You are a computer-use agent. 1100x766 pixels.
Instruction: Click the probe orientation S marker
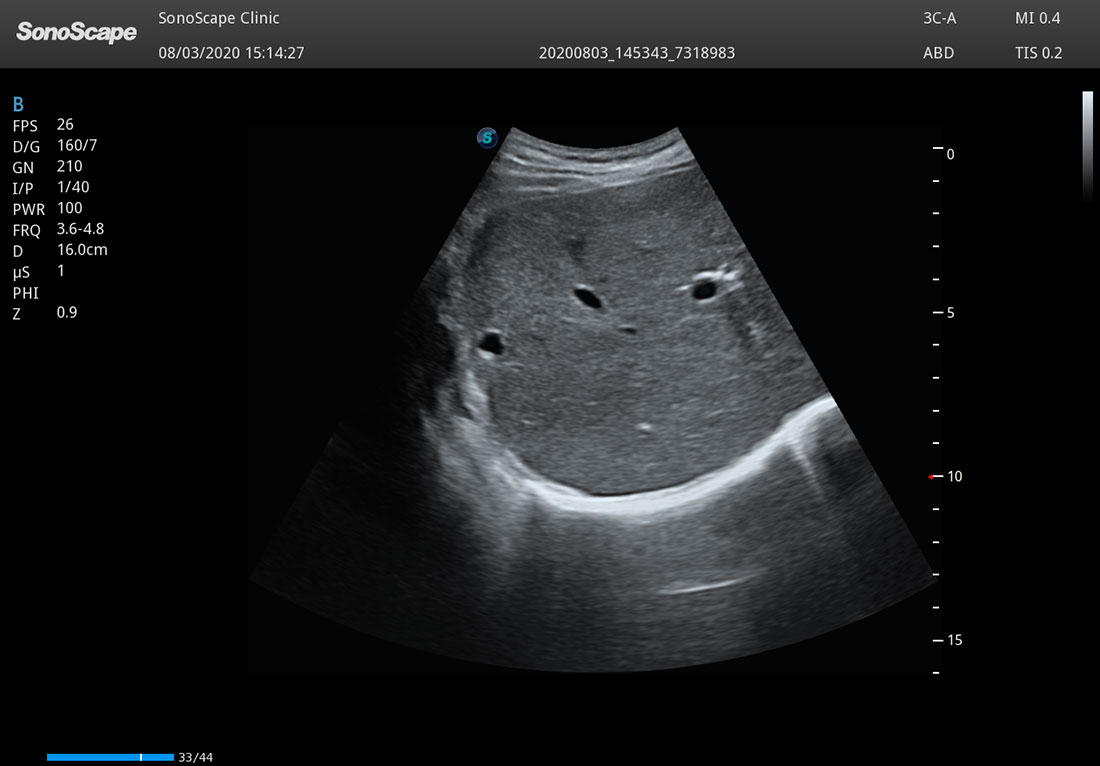coord(487,138)
